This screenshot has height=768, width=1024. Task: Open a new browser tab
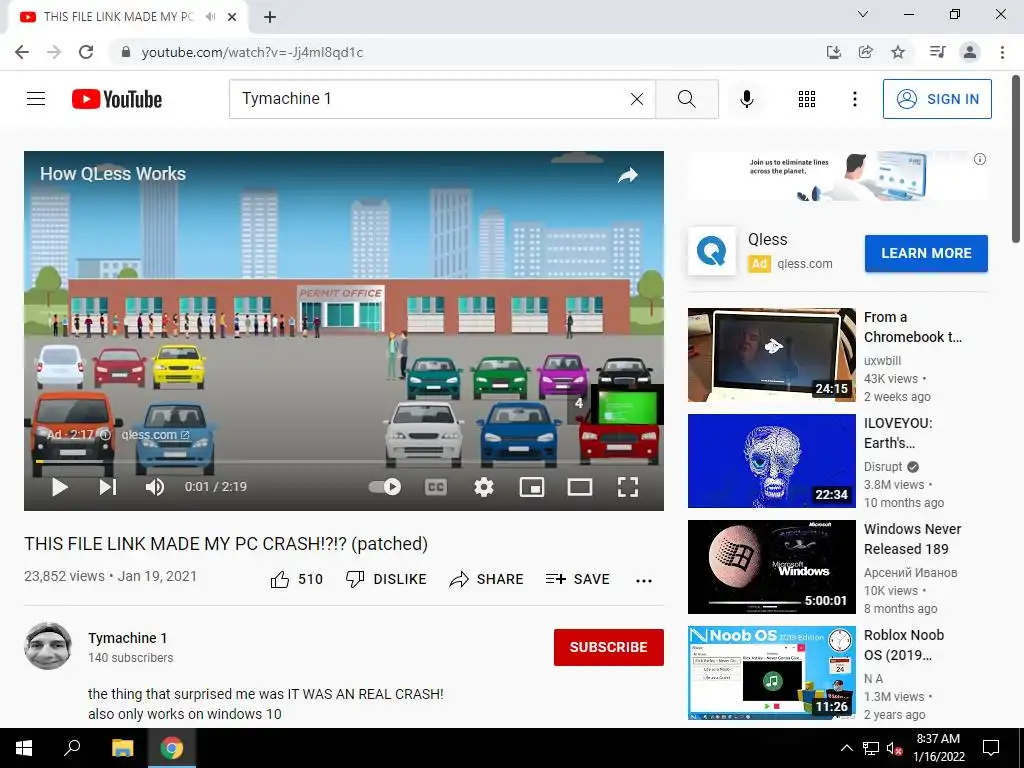point(270,17)
